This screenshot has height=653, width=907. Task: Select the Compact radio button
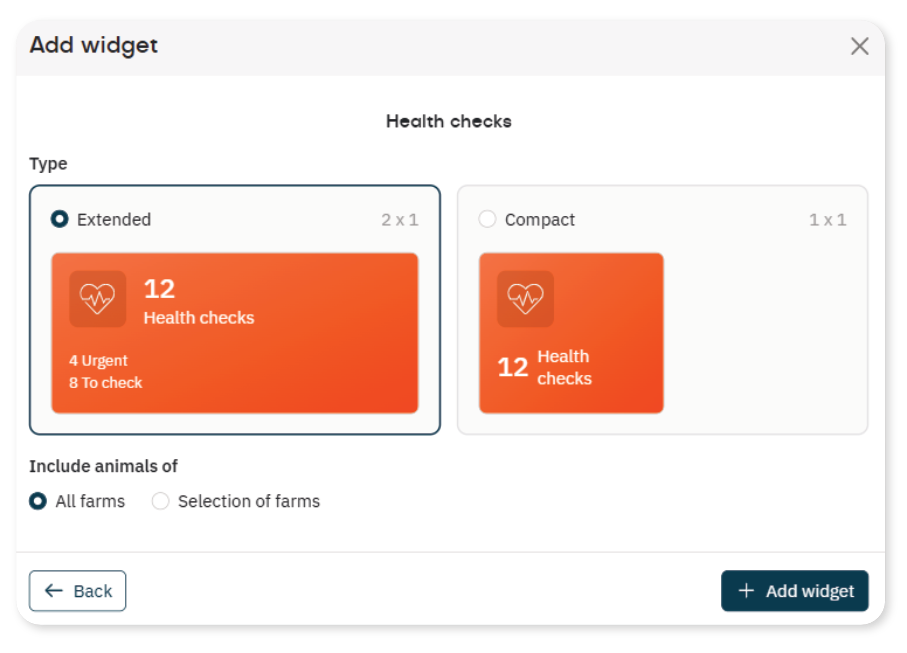[x=487, y=219]
